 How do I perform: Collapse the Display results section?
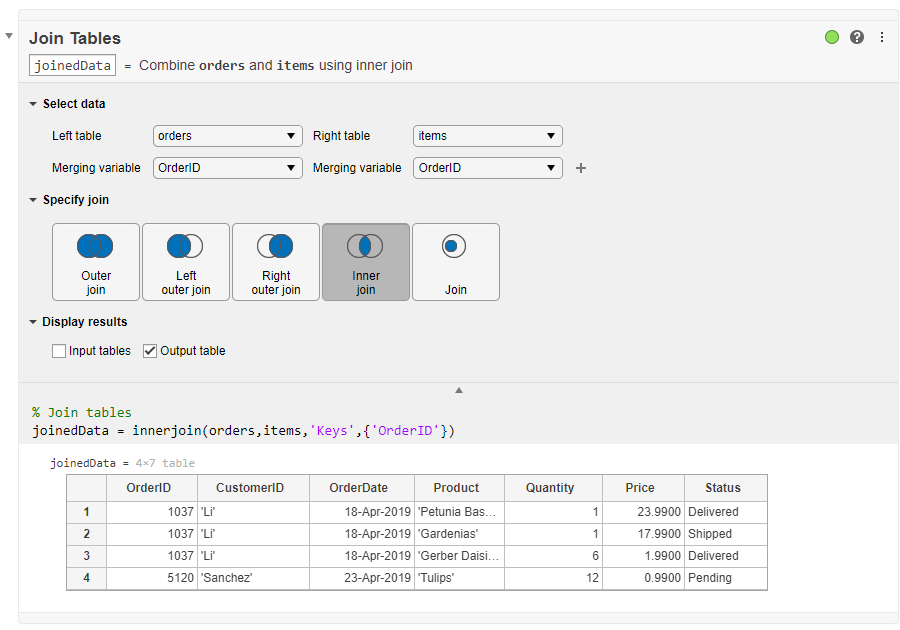(x=33, y=322)
